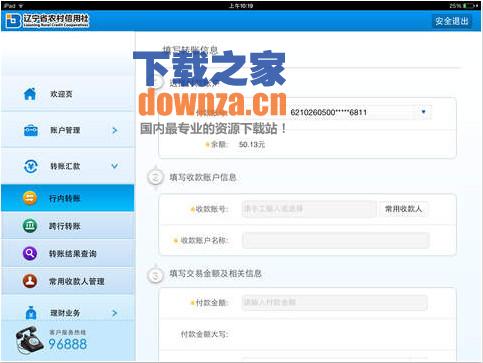This screenshot has height=363, width=483.
Task: Click the red person icon for 常用收款人管理
Action: (x=30, y=281)
